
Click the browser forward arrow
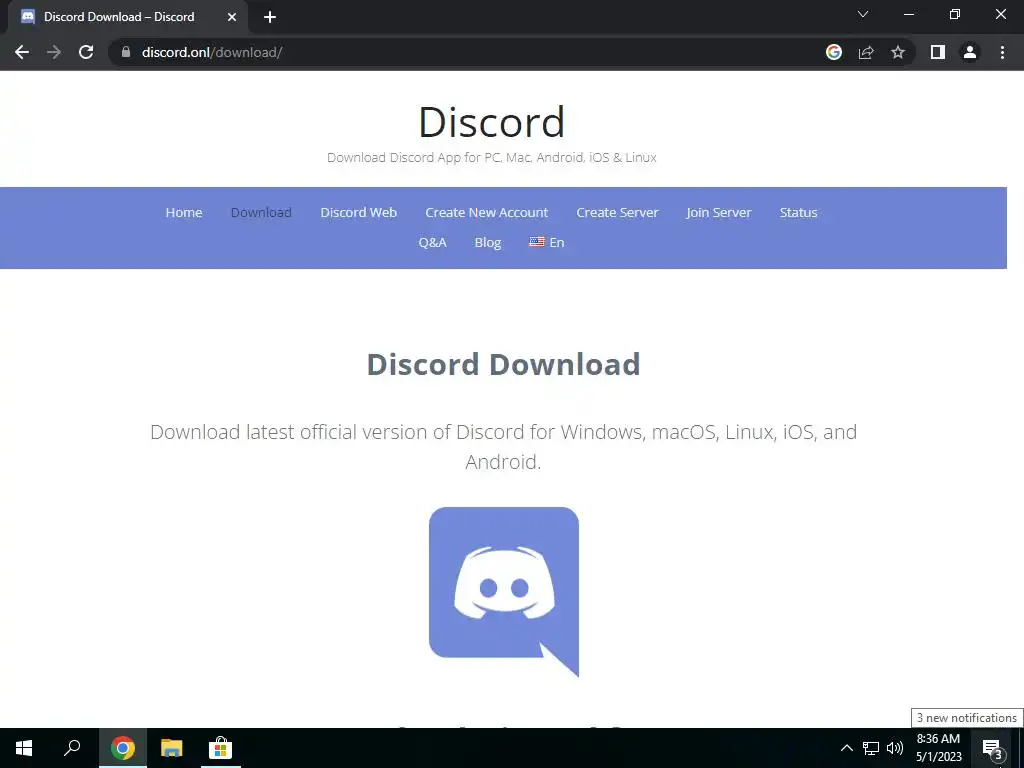[x=54, y=52]
